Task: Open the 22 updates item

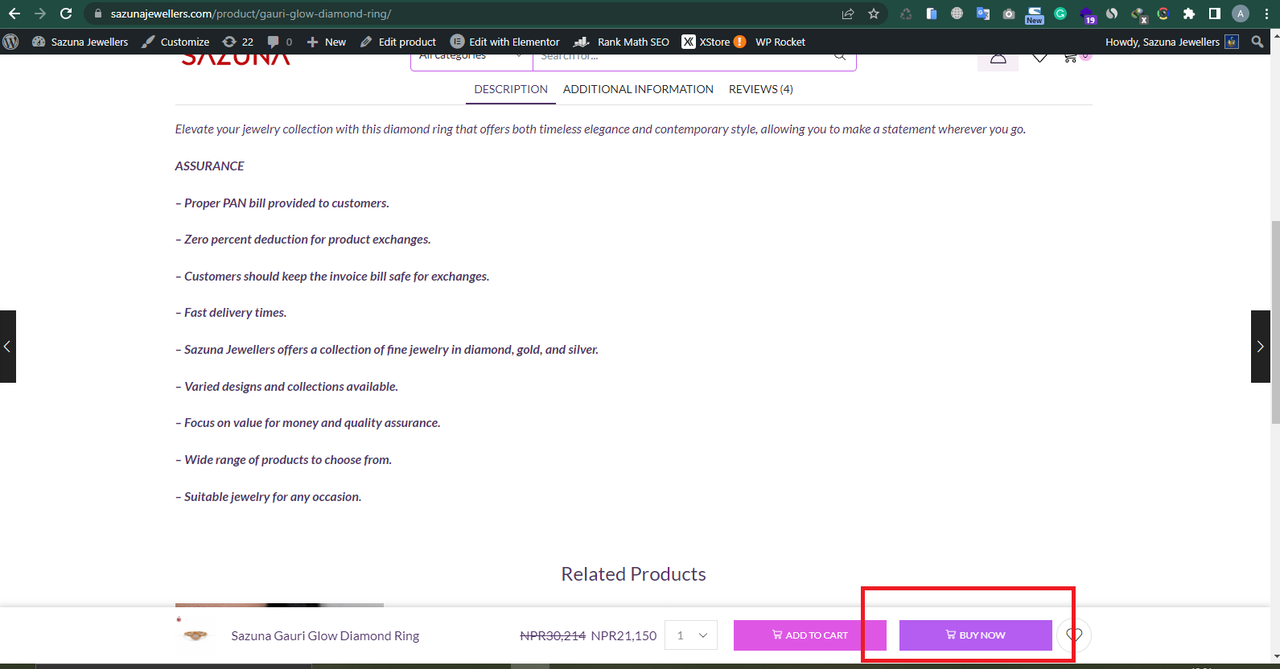Action: 238,42
